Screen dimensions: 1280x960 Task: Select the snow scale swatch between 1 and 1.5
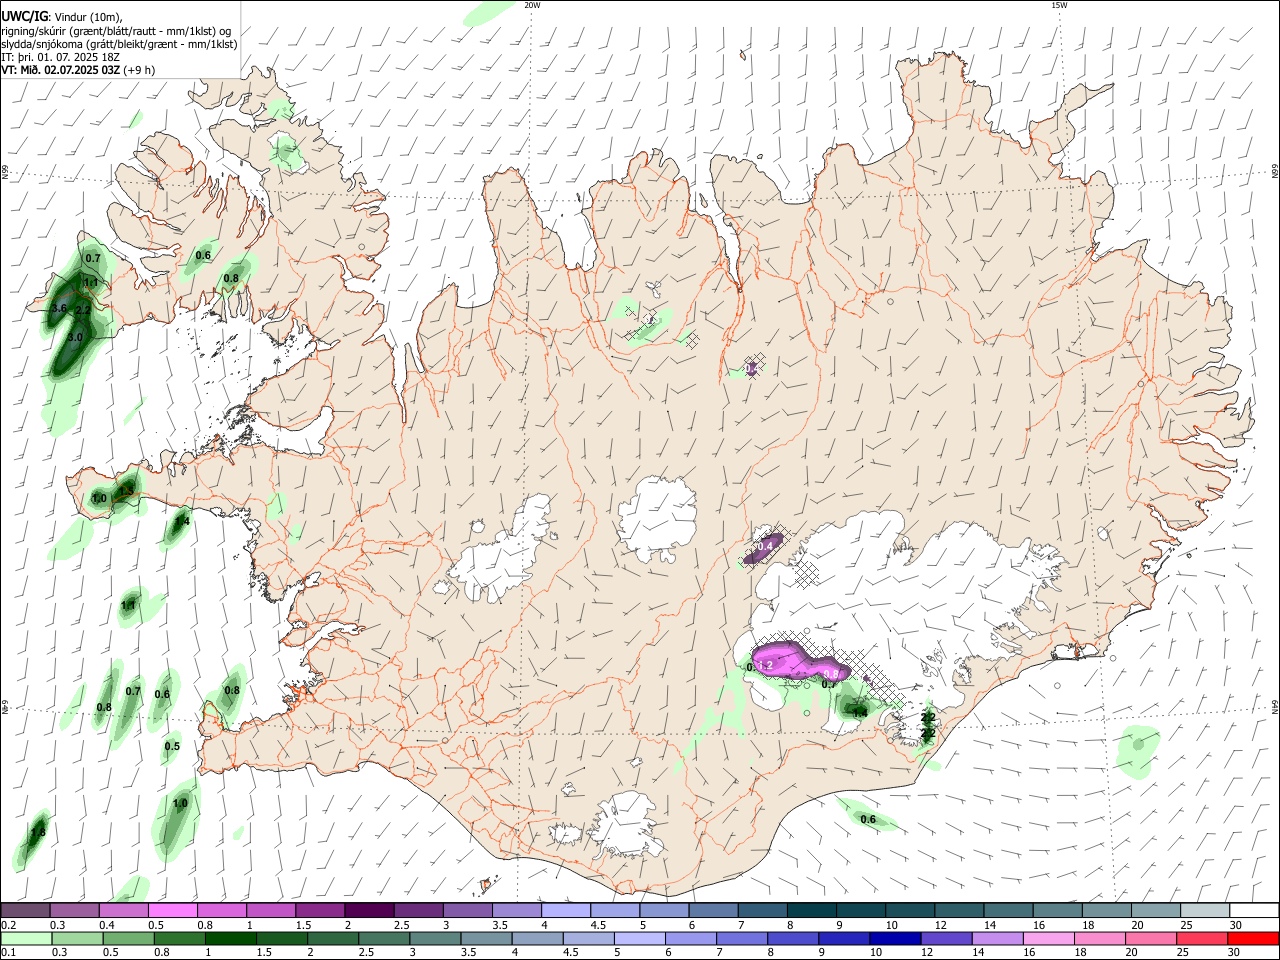click(x=271, y=910)
